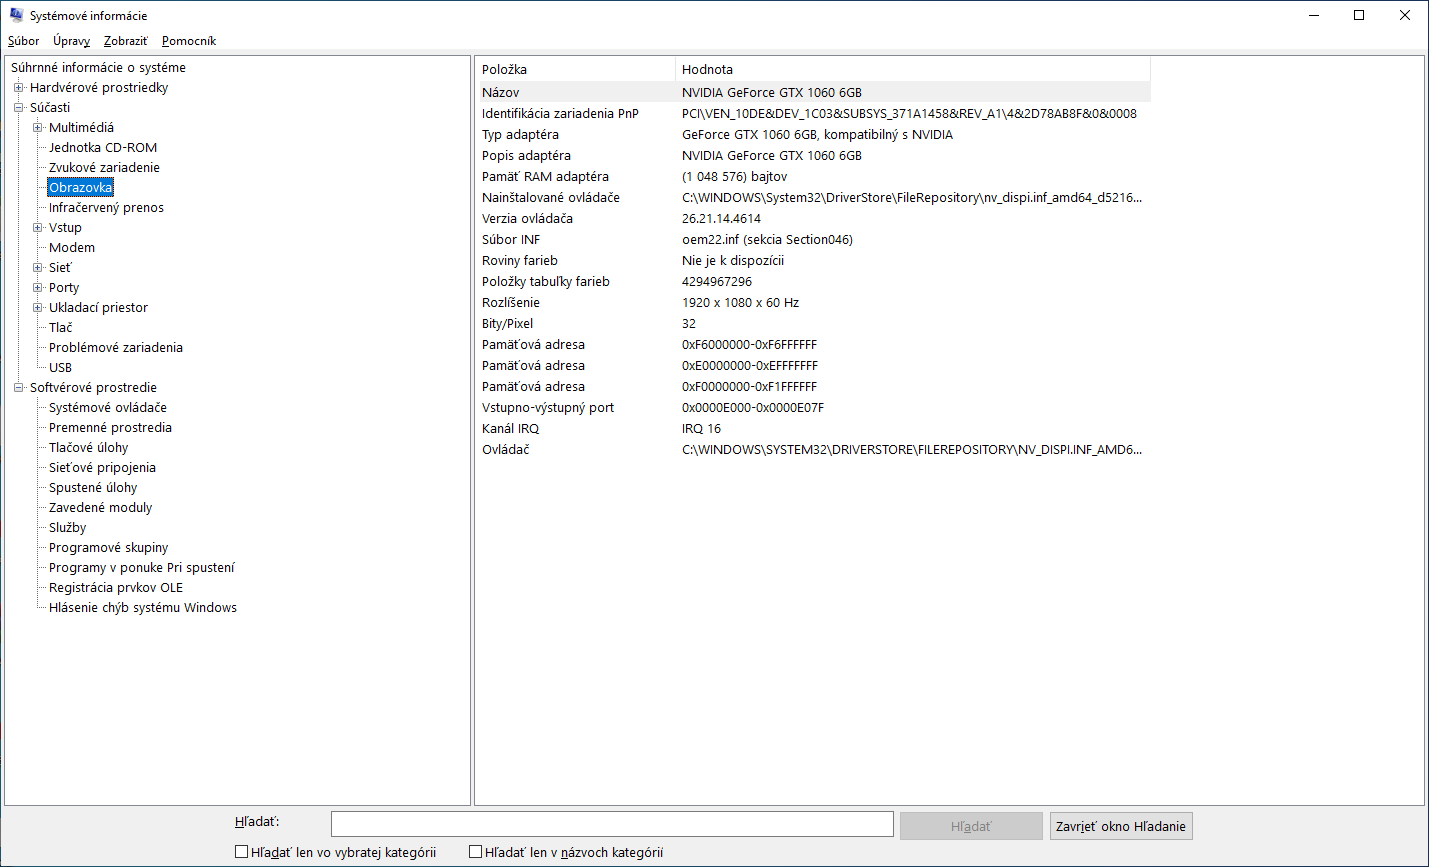Enable Hľadať len vo vybratej kategórii
The image size is (1429, 867).
pyautogui.click(x=241, y=852)
